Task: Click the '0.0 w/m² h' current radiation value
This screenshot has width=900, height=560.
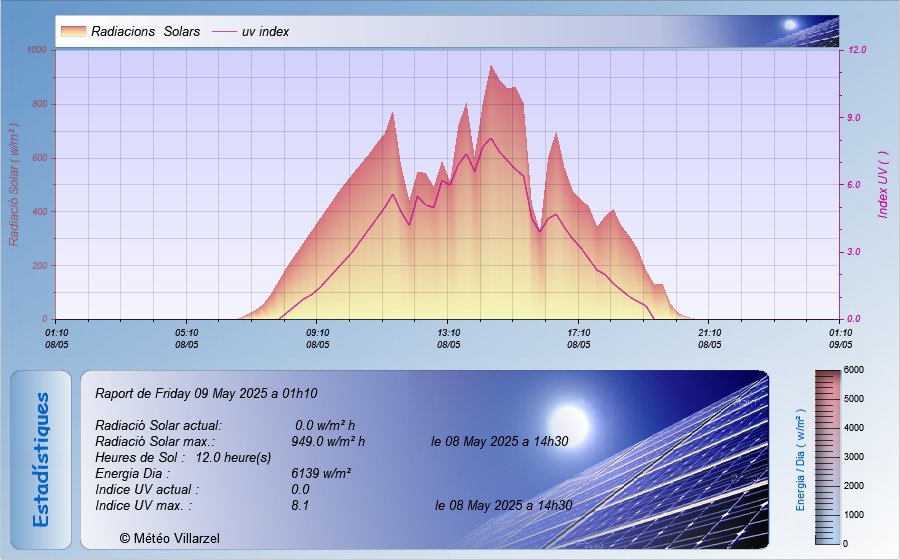Action: tap(325, 426)
